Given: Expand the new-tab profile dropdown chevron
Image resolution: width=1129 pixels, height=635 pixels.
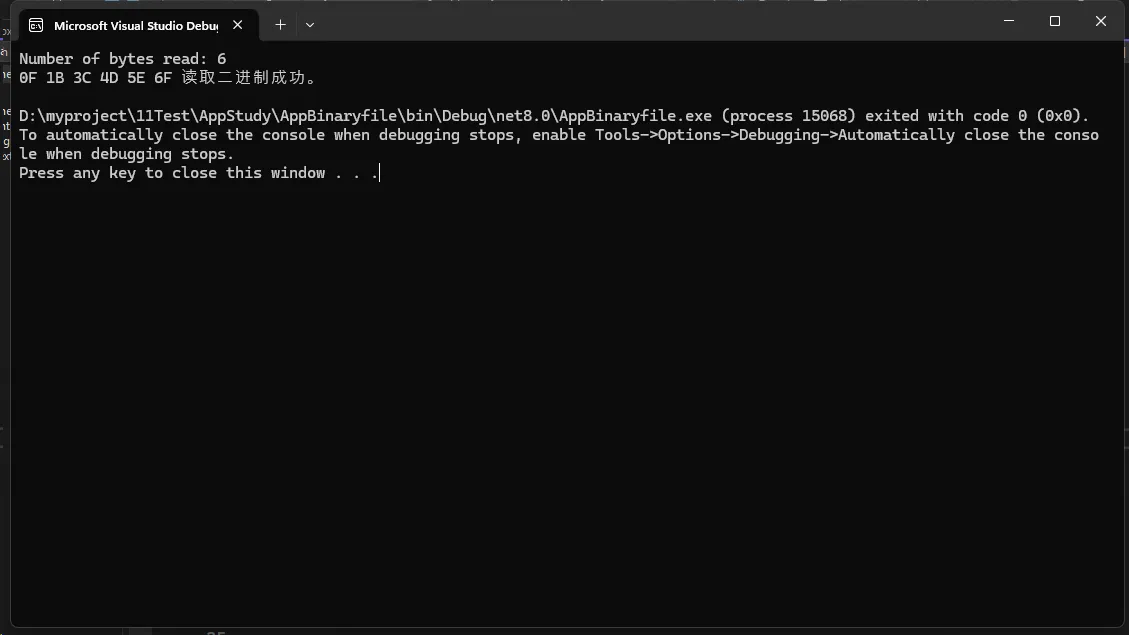Looking at the screenshot, I should [310, 25].
